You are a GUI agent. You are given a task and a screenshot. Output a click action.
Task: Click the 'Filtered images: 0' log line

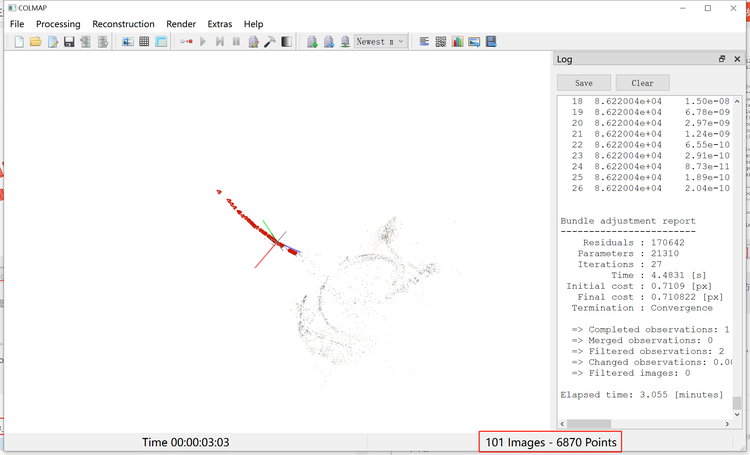(631, 373)
